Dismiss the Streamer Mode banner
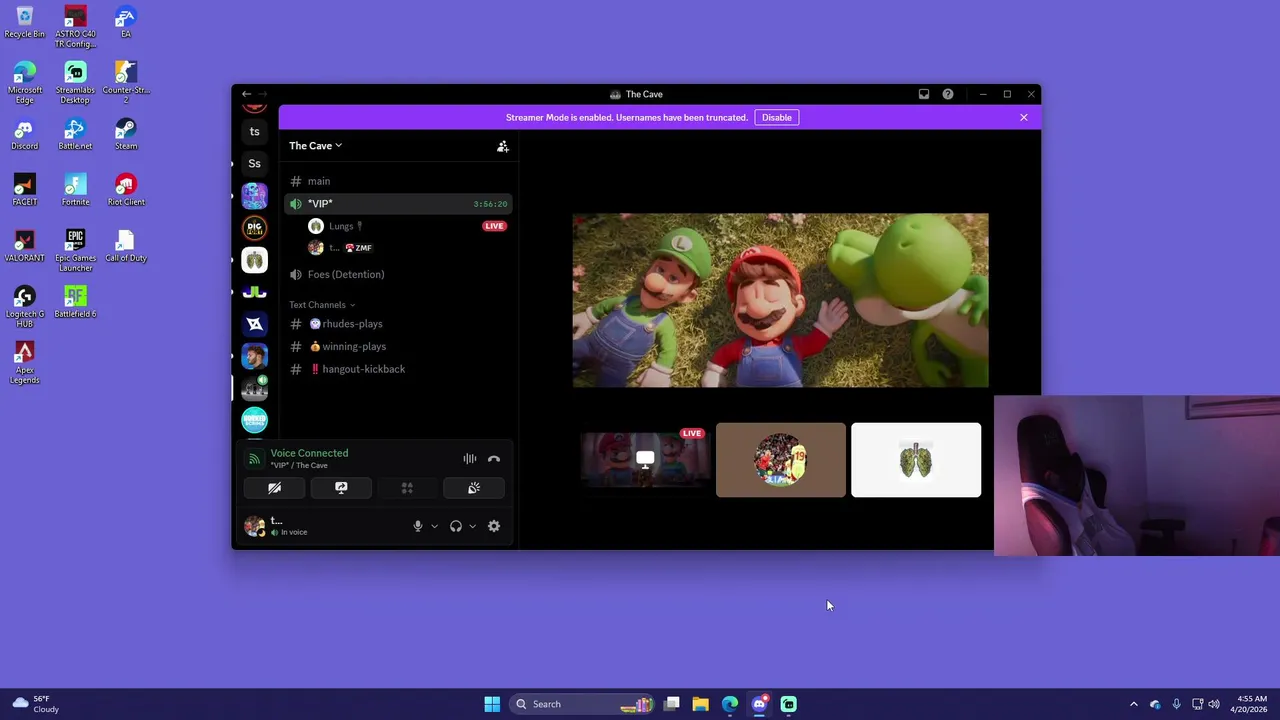The image size is (1280, 720). (1024, 117)
